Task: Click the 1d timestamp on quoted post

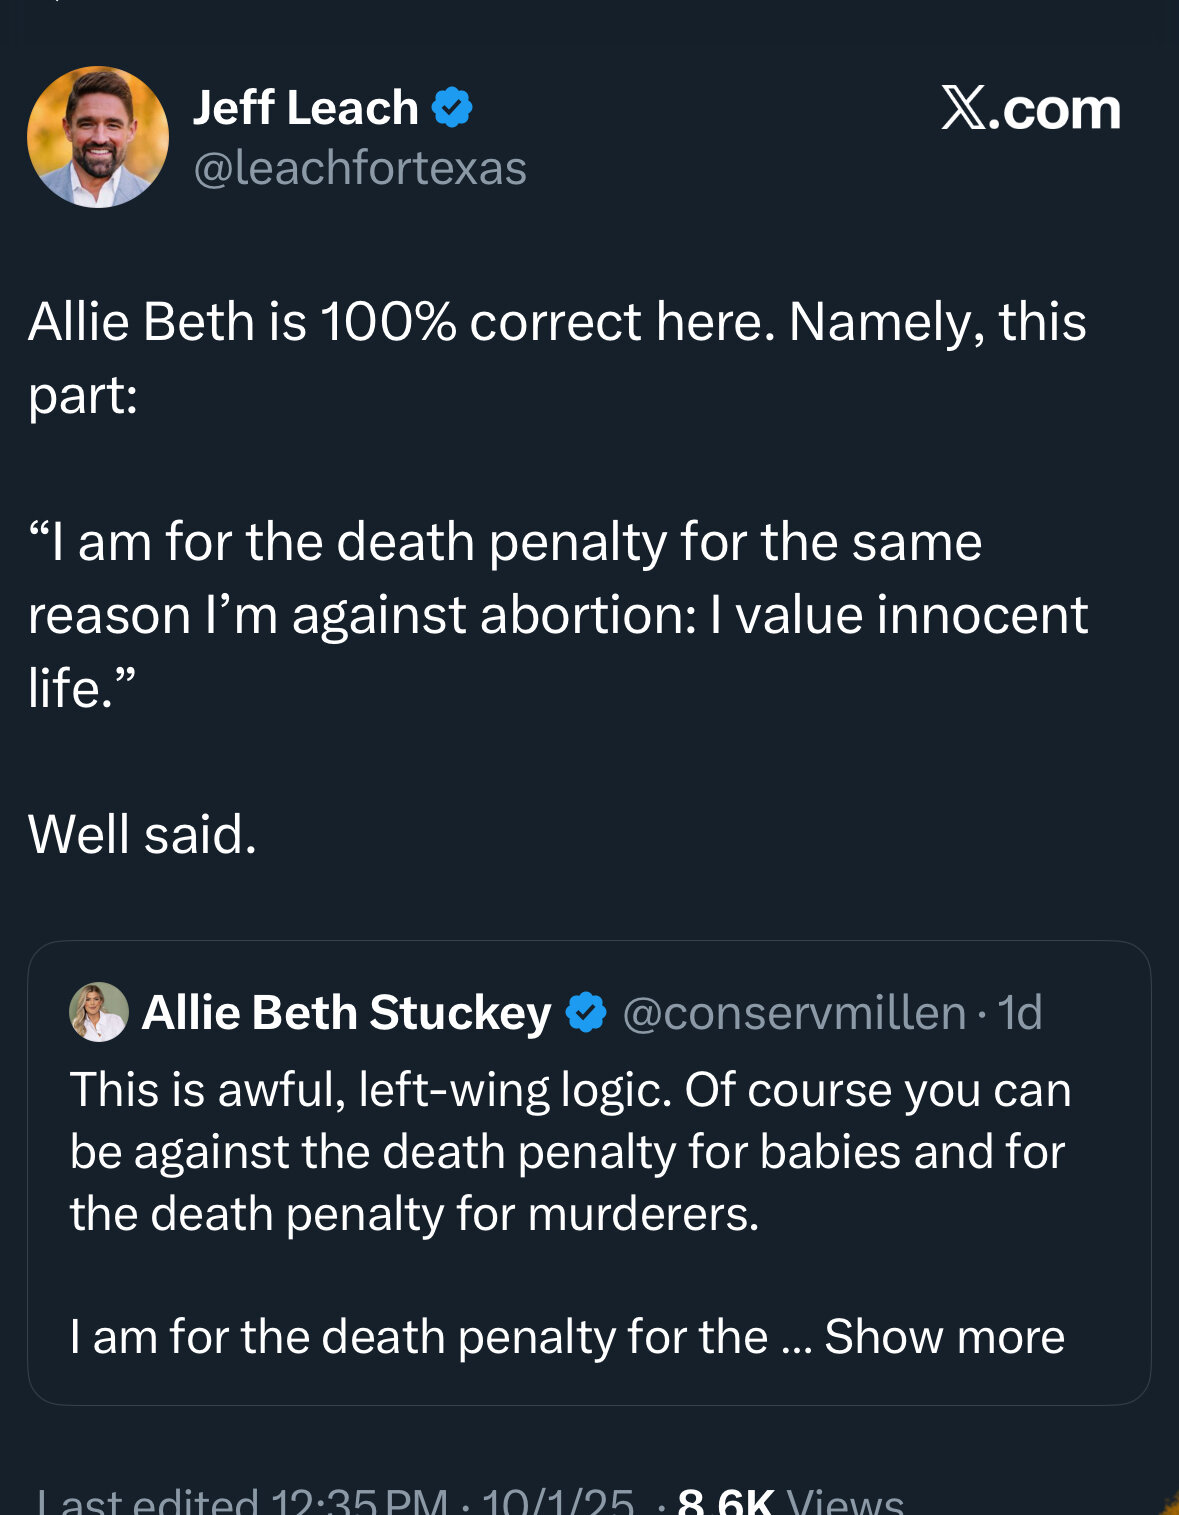Action: (1020, 1012)
